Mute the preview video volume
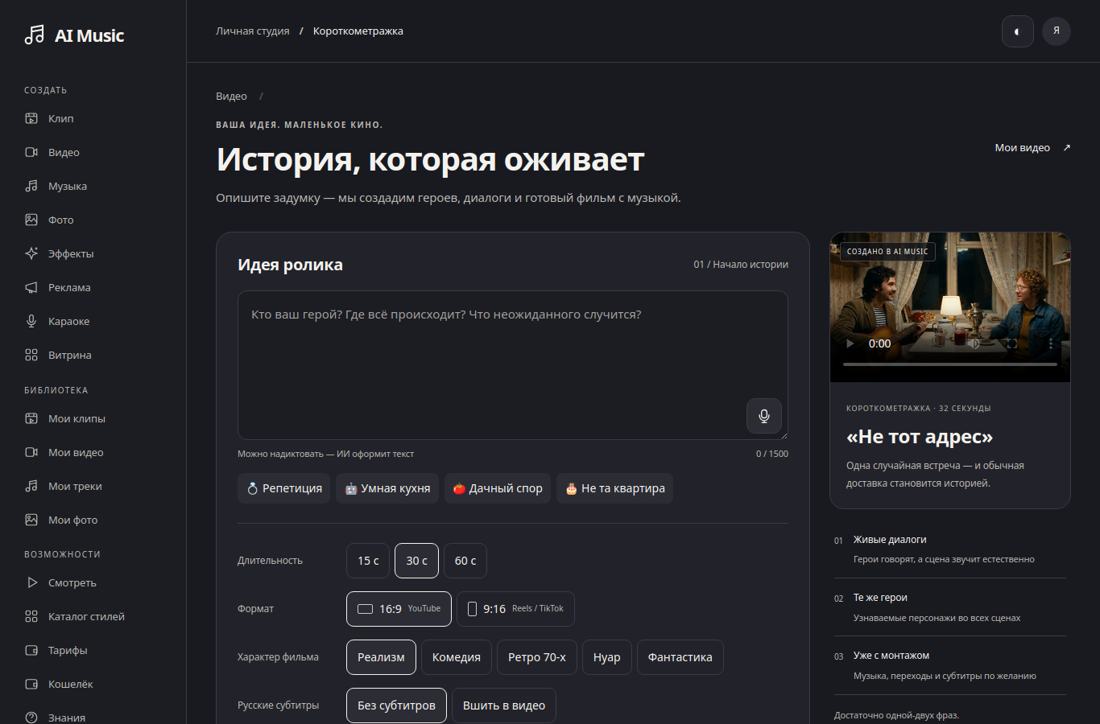 (973, 344)
